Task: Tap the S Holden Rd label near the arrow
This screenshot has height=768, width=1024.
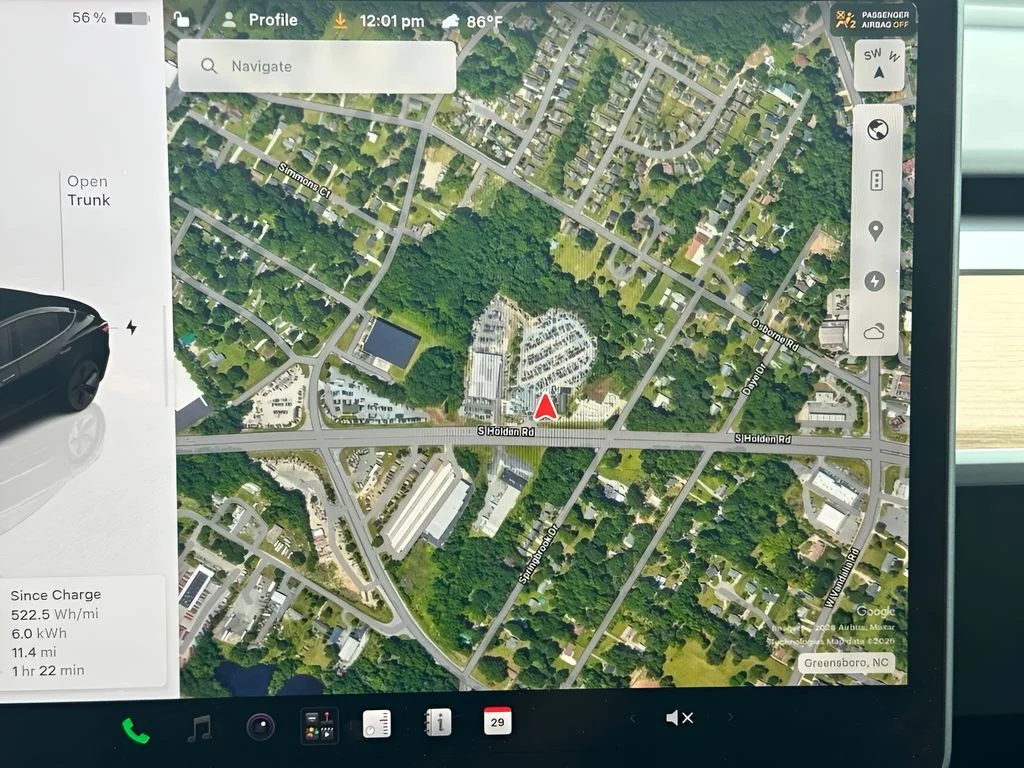Action: pos(506,432)
